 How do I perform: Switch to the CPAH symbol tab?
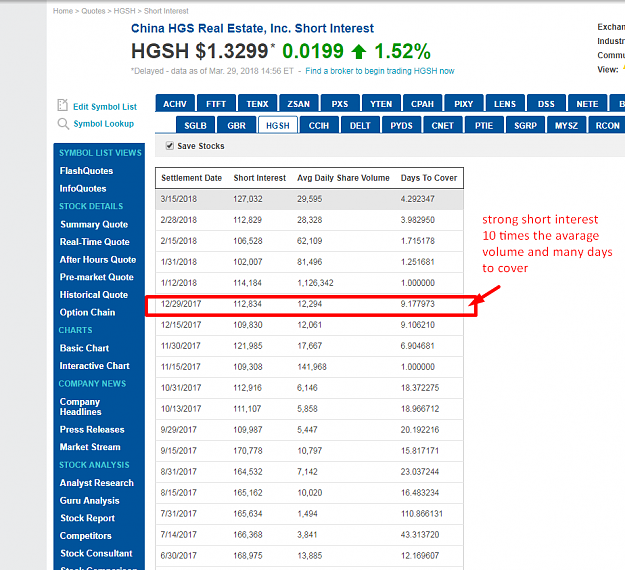click(423, 104)
